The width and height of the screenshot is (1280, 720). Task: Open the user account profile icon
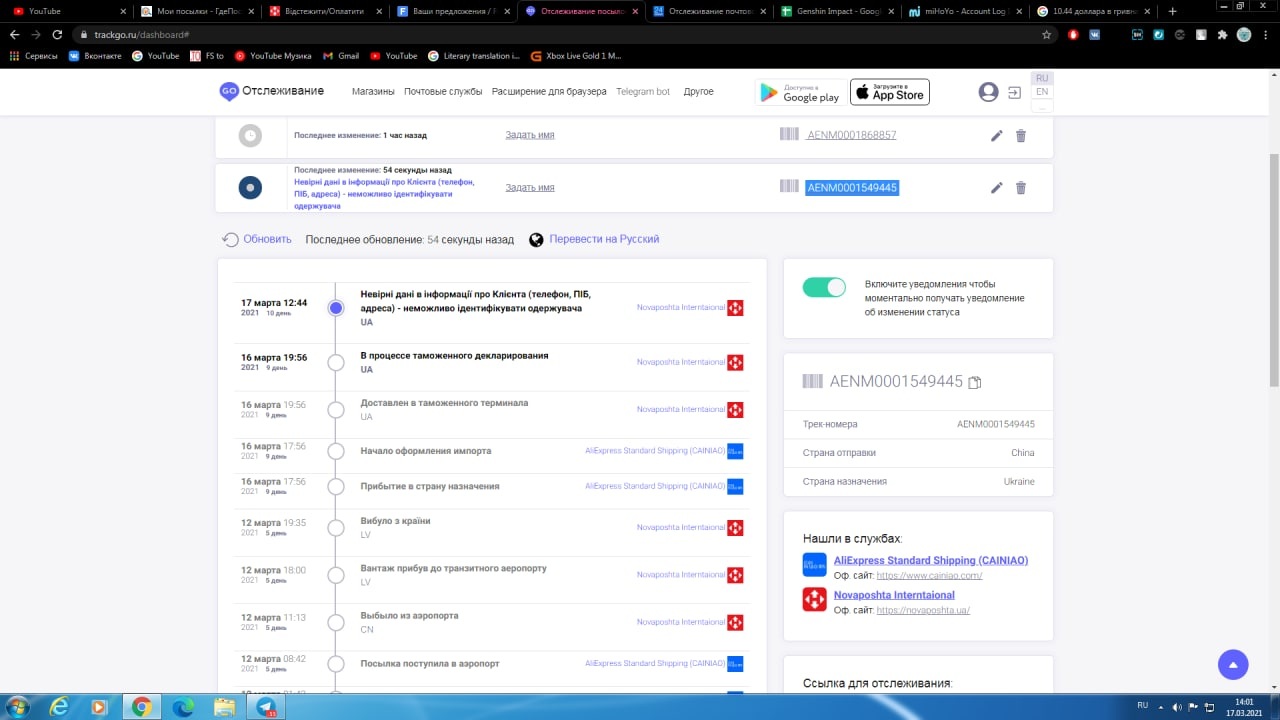coord(988,92)
